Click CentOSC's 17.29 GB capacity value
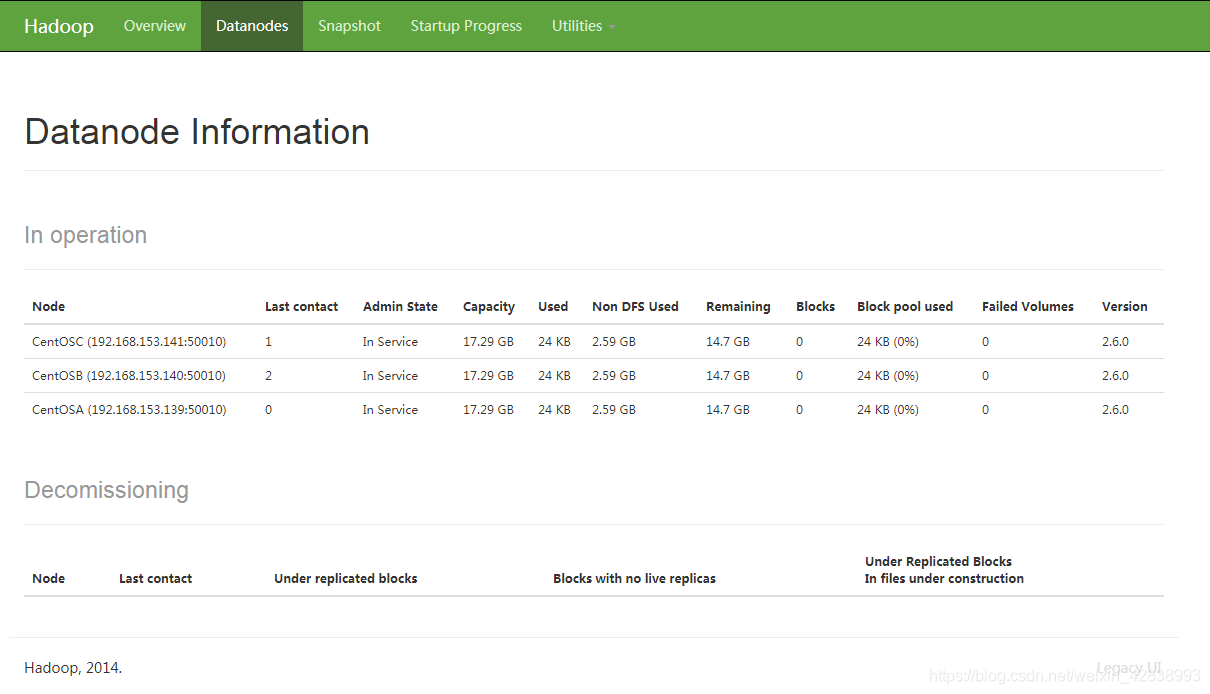 (x=488, y=342)
